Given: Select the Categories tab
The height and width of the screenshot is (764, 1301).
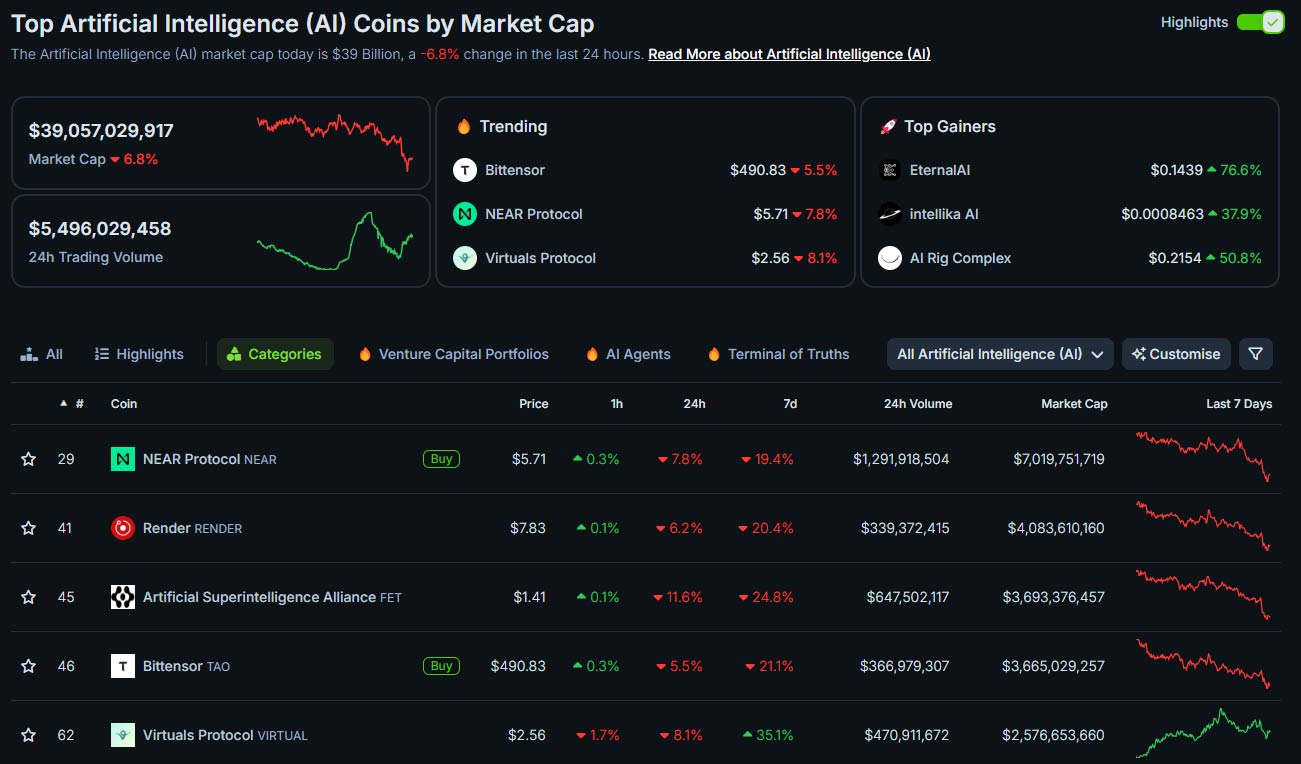Looking at the screenshot, I should (275, 354).
